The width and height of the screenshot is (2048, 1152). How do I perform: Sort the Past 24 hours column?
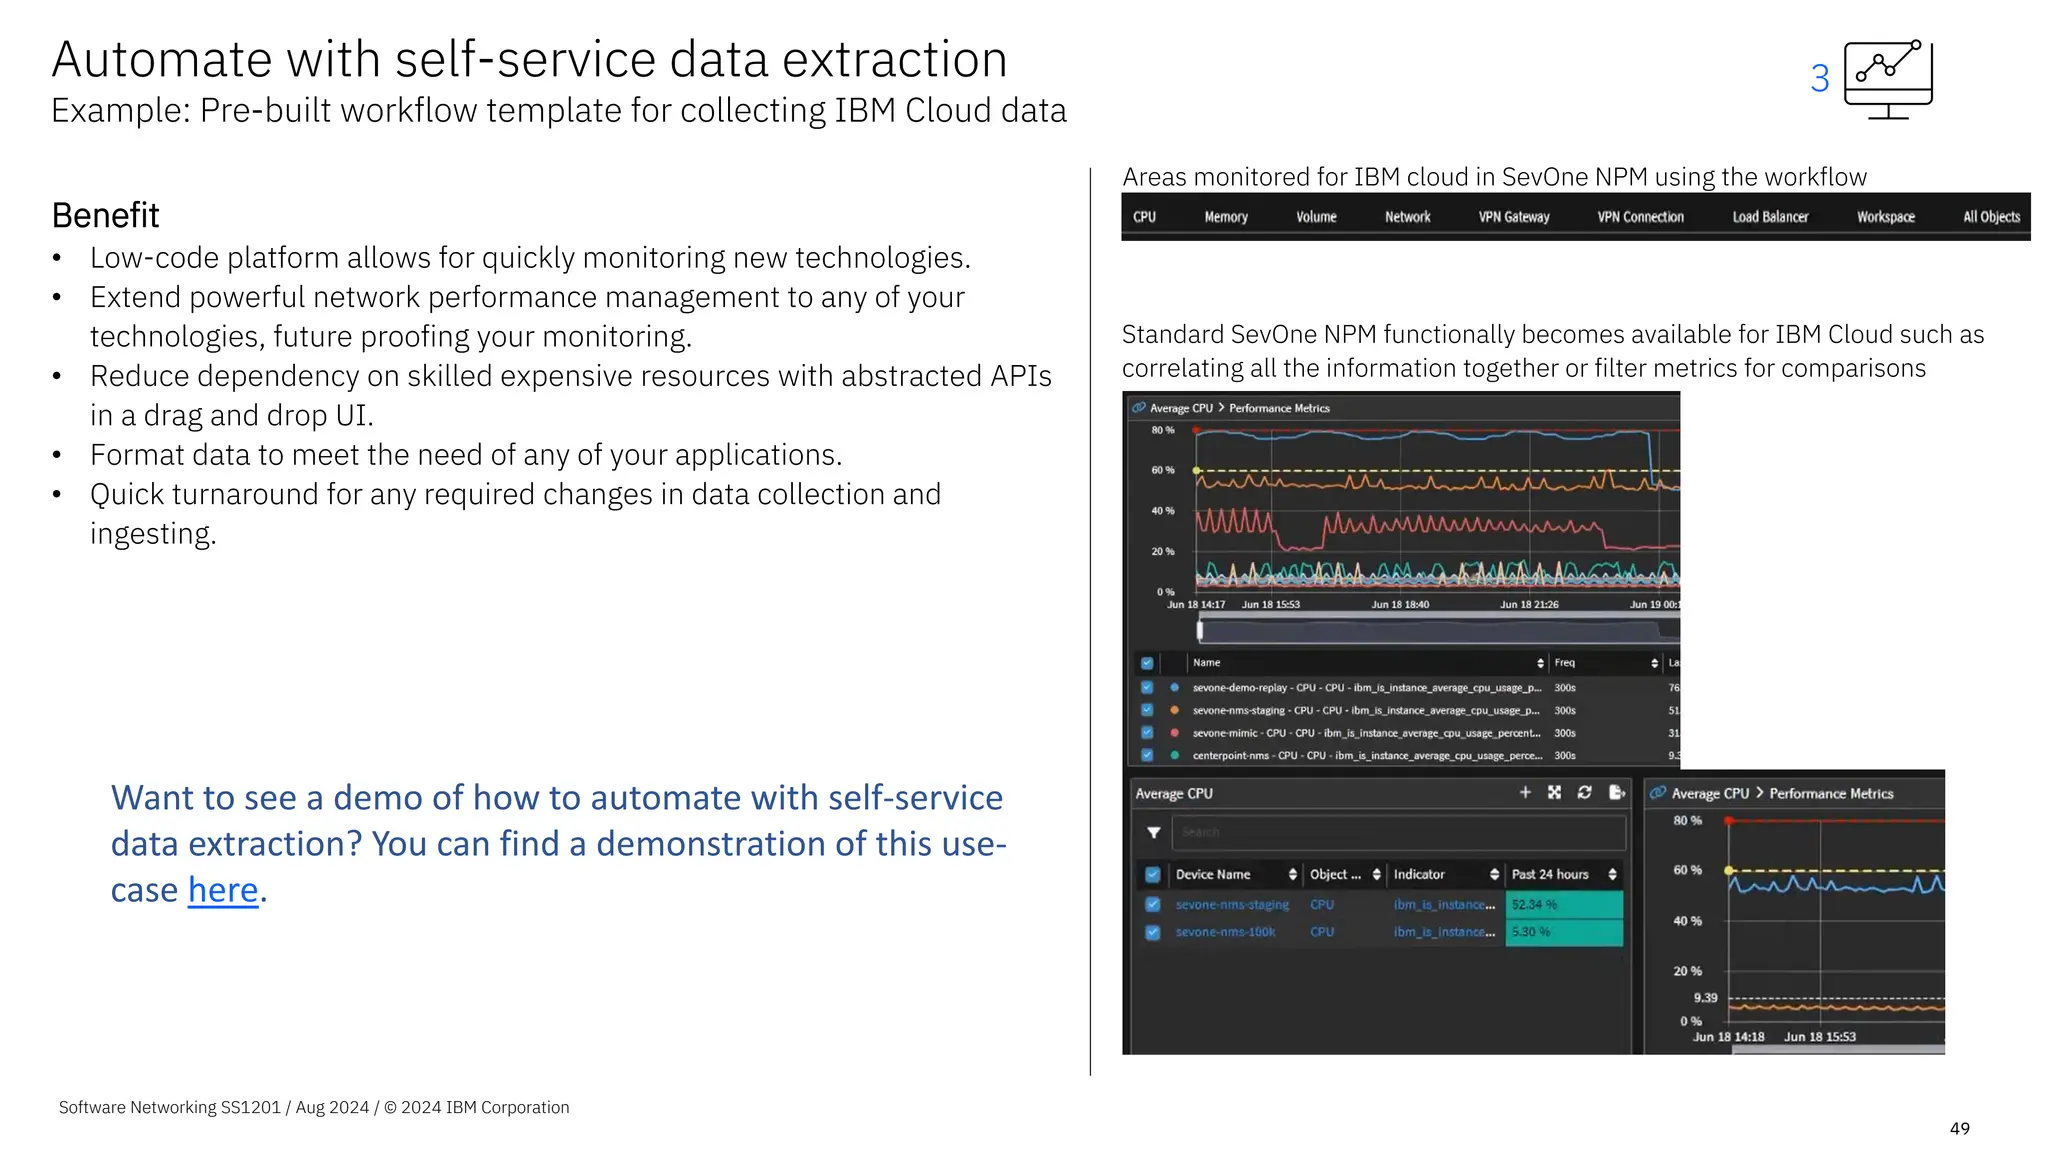tap(1612, 874)
